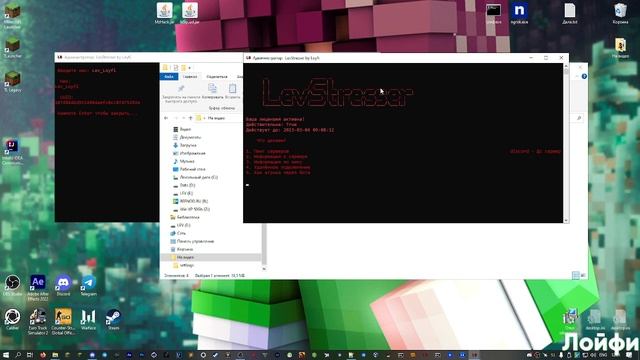This screenshot has height=360, width=640.
Task: Open Warface desktop shortcut
Action: click(x=88, y=319)
